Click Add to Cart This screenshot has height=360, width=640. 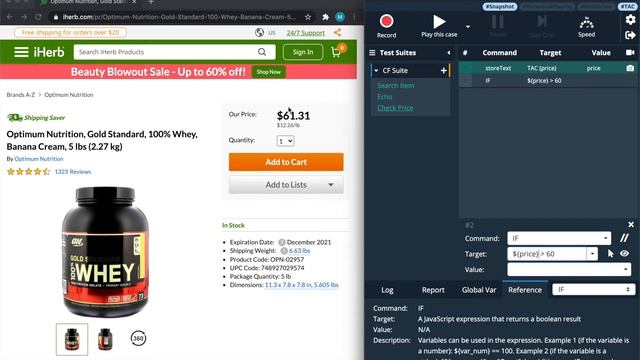(x=286, y=162)
